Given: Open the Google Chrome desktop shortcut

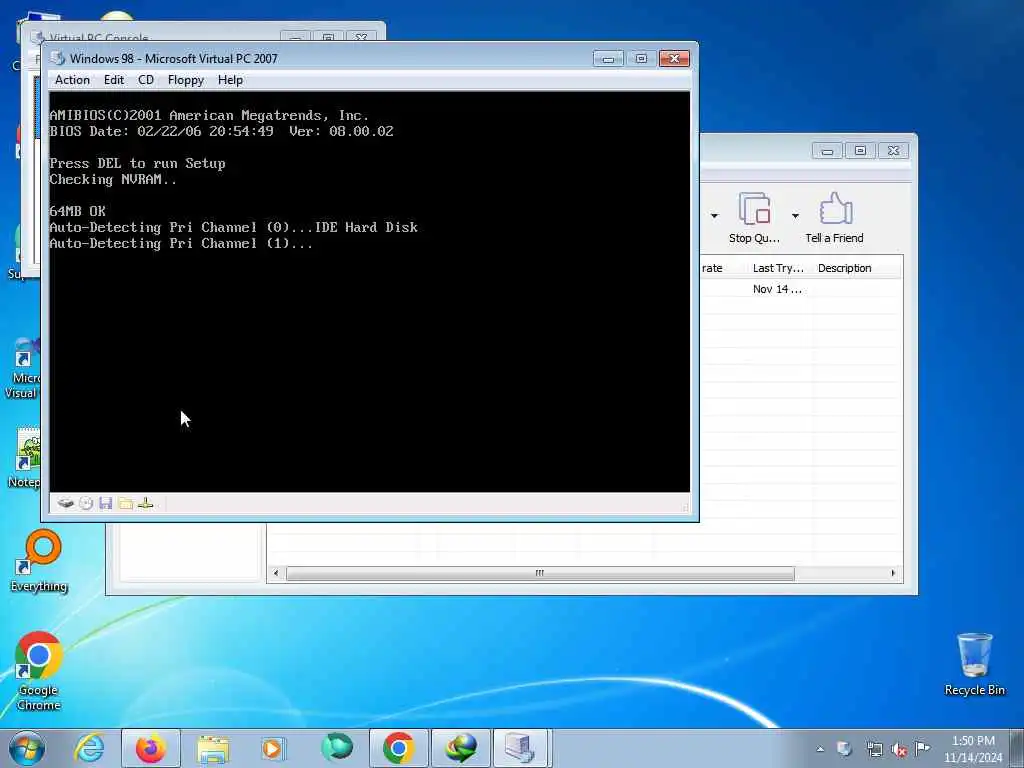Looking at the screenshot, I should [x=39, y=672].
